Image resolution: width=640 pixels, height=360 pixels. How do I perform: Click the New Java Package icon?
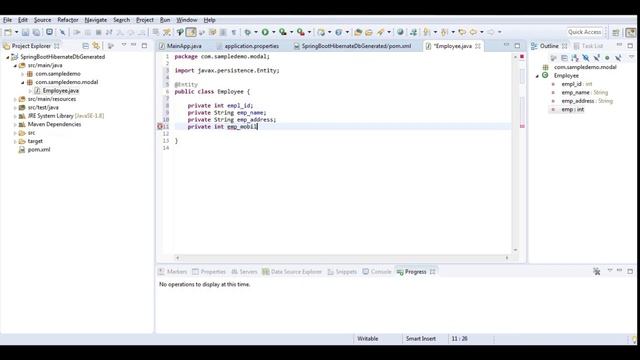pos(322,32)
